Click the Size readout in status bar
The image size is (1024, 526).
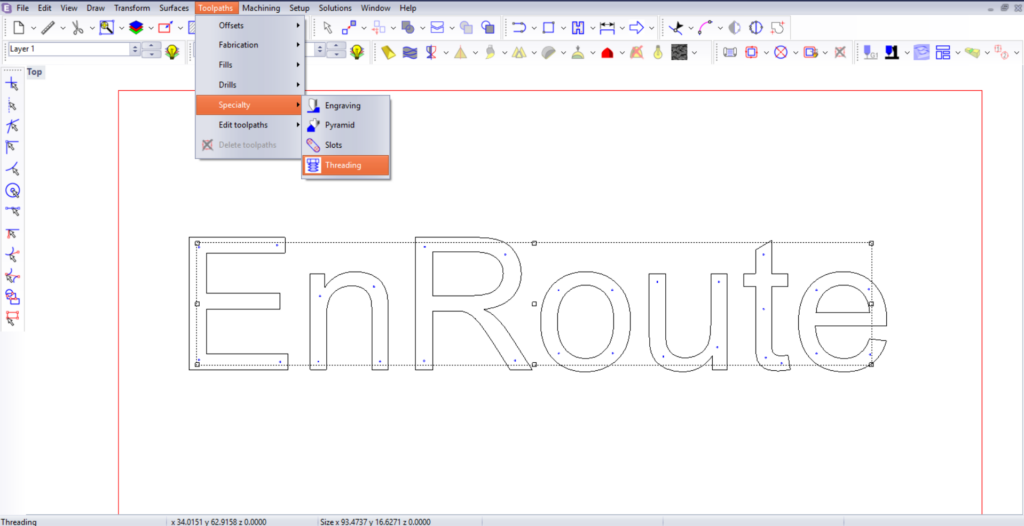click(376, 521)
